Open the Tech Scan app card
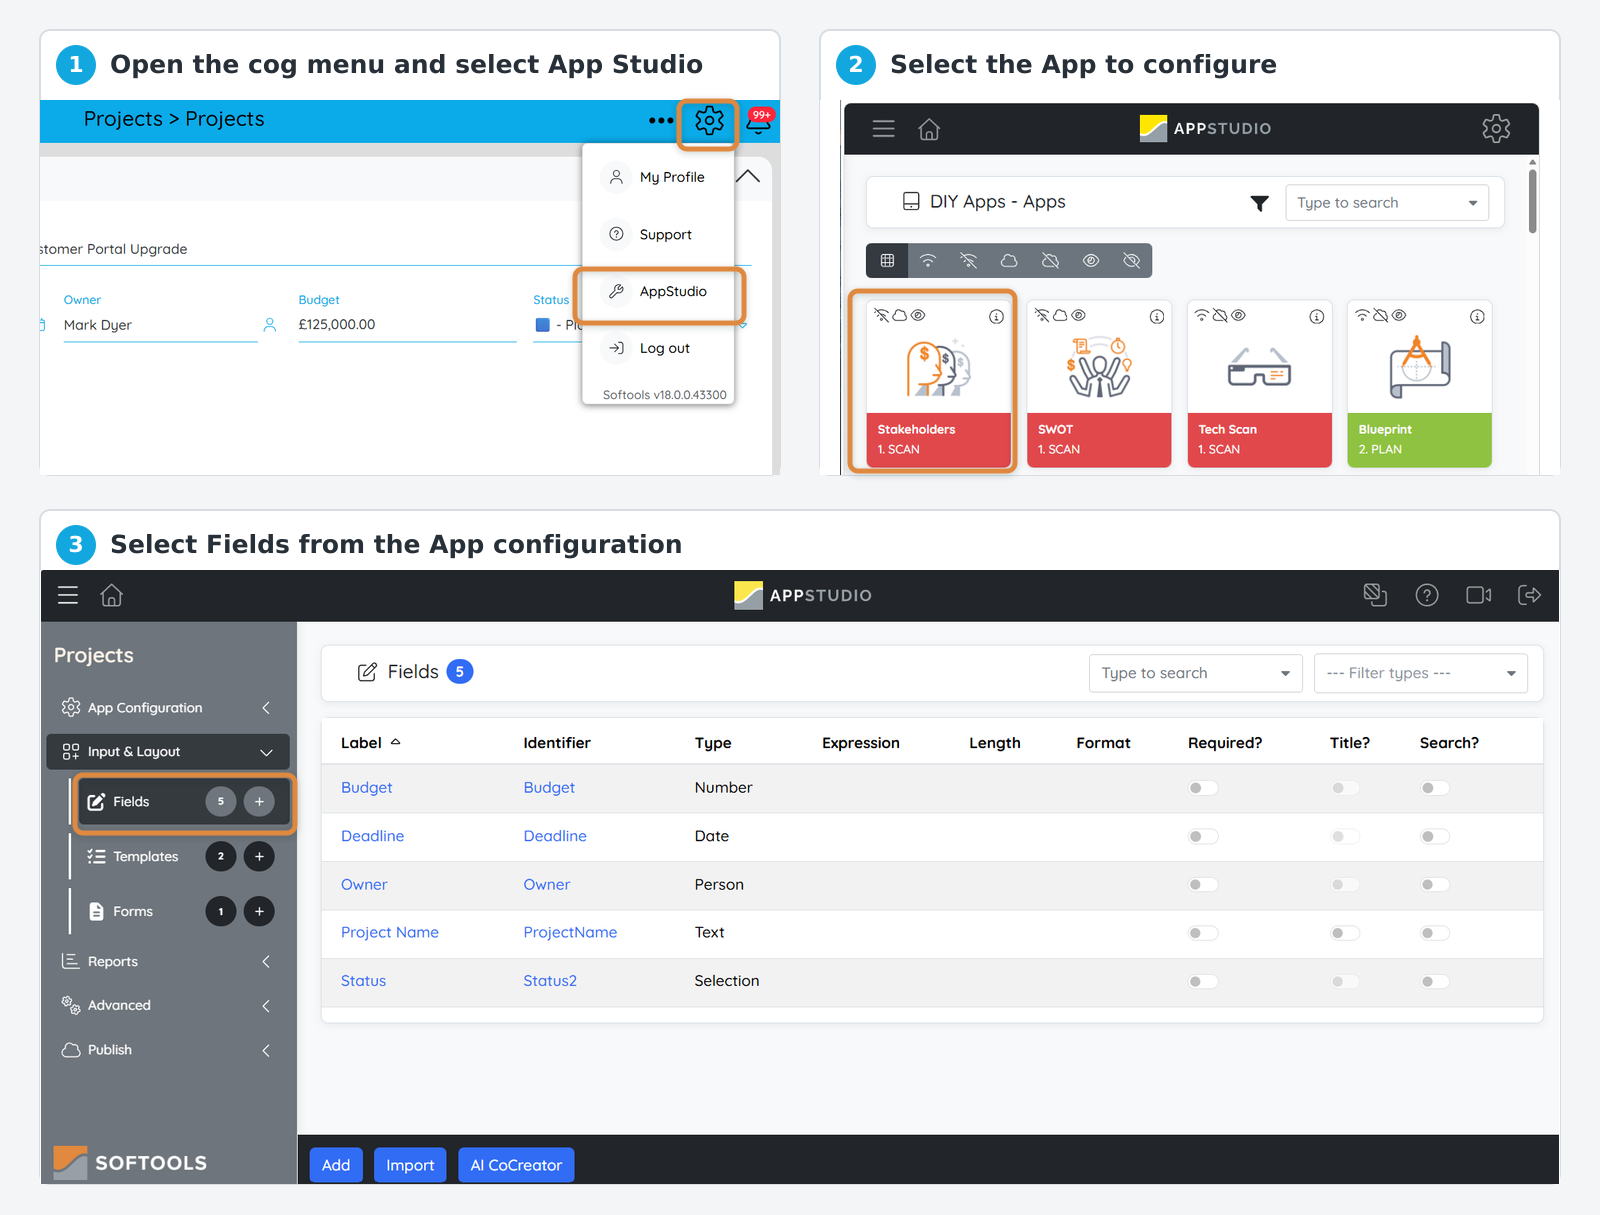 (x=1260, y=383)
